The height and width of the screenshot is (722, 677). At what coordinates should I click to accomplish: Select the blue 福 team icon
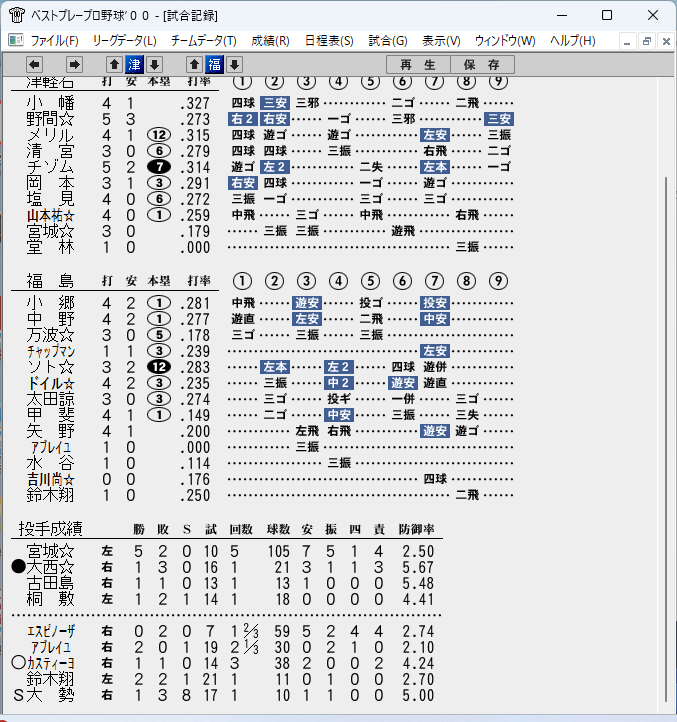[x=215, y=64]
